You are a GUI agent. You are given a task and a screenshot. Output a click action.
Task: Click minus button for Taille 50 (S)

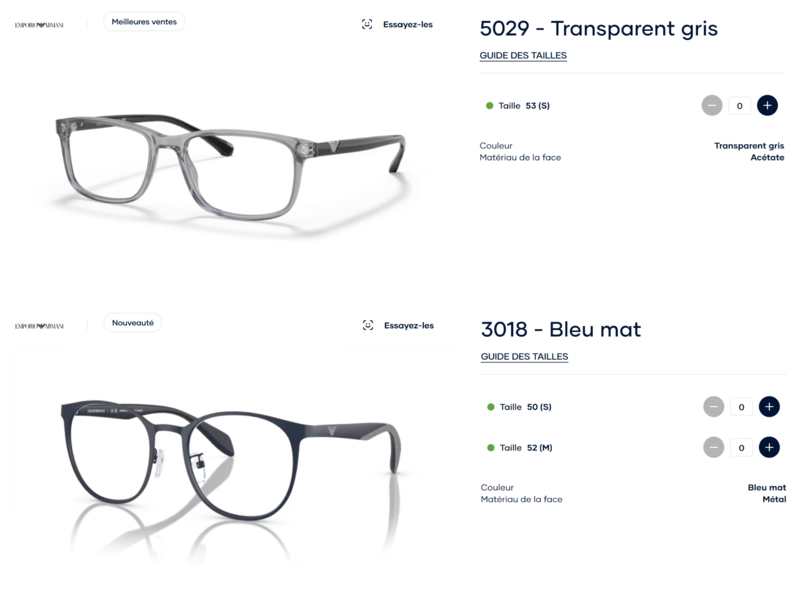click(x=714, y=407)
